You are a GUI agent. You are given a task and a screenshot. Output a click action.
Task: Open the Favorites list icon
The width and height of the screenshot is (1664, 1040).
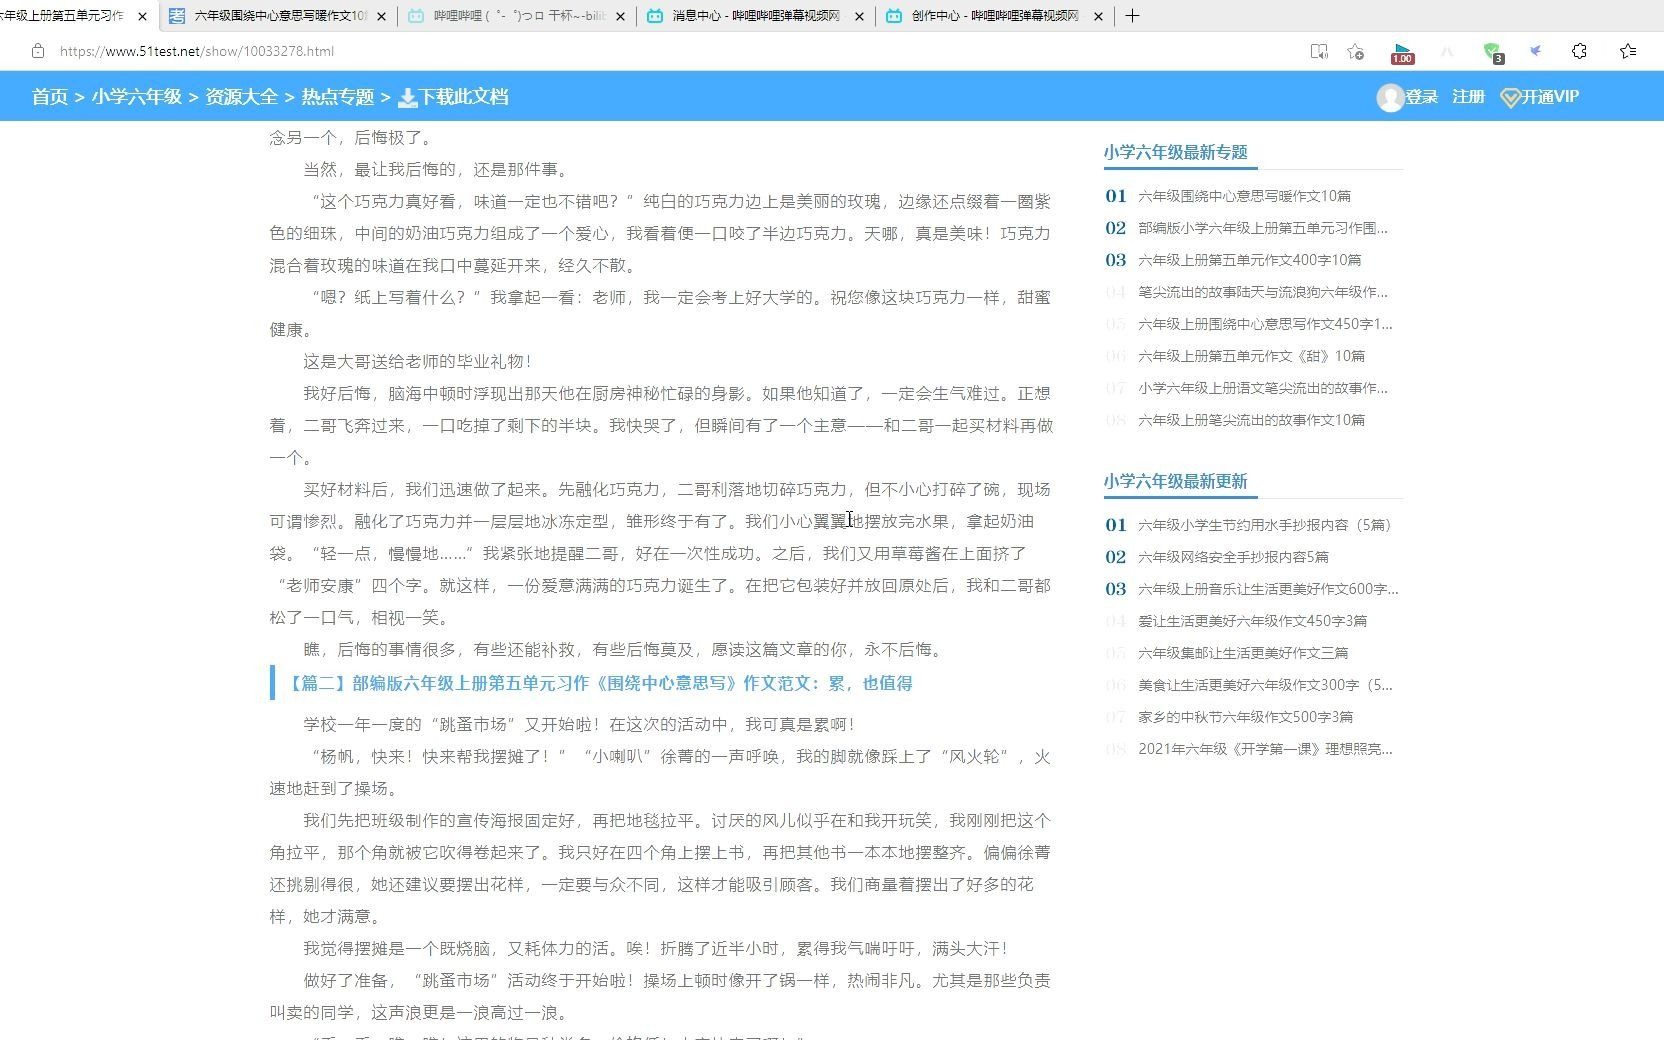coord(1628,51)
